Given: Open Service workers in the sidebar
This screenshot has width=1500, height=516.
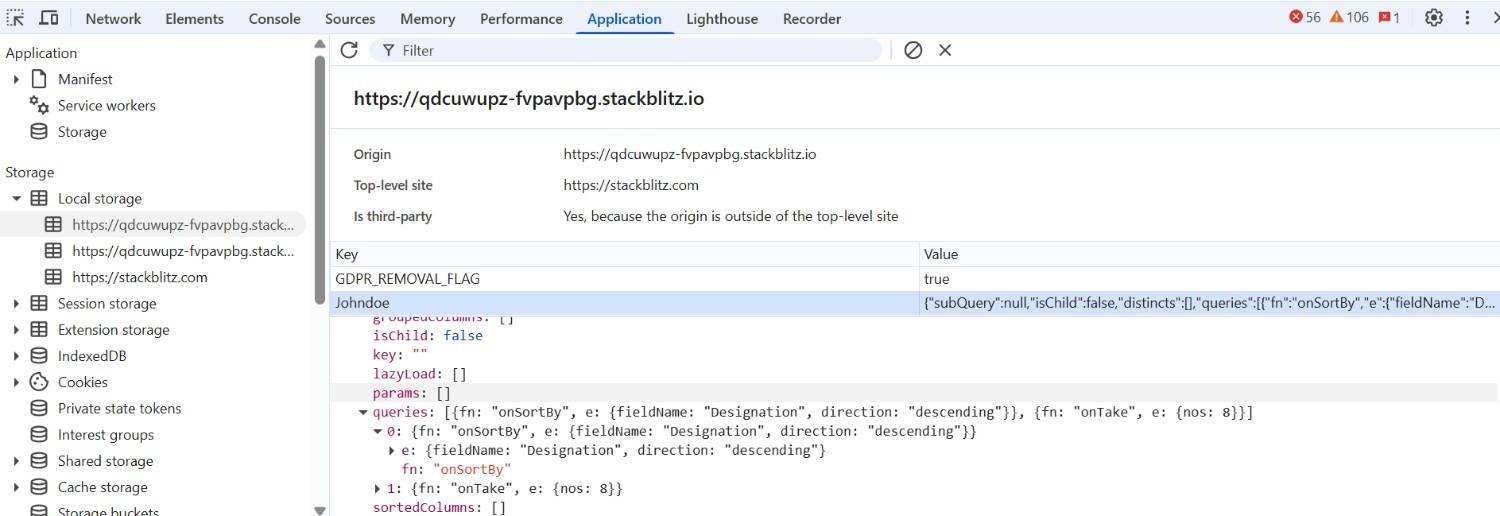Looking at the screenshot, I should click(106, 106).
